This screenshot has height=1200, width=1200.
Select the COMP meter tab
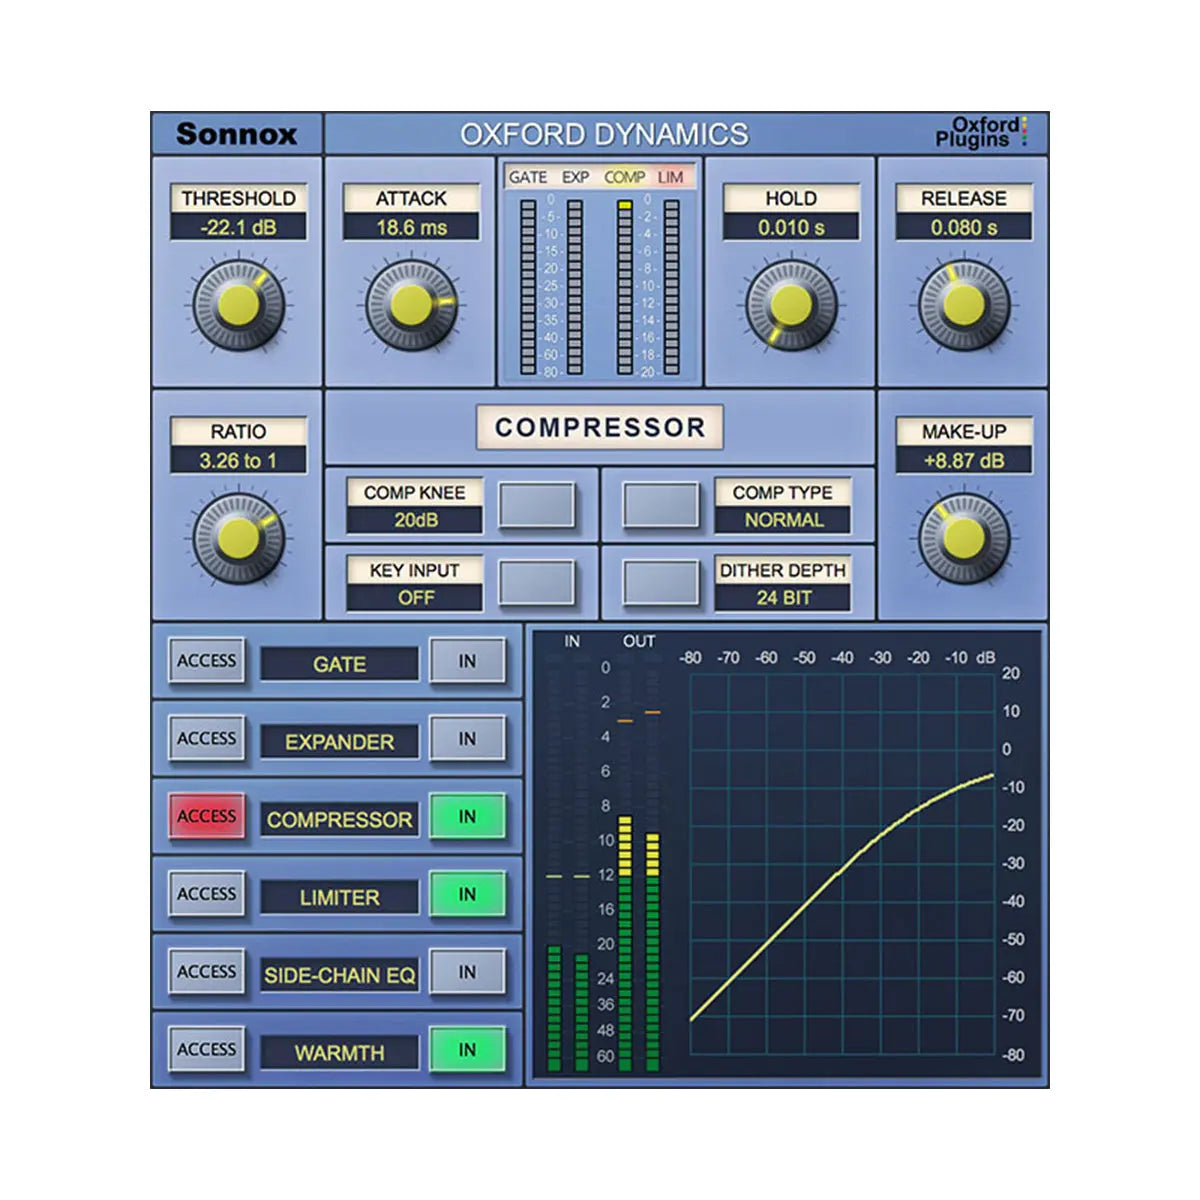(x=625, y=177)
